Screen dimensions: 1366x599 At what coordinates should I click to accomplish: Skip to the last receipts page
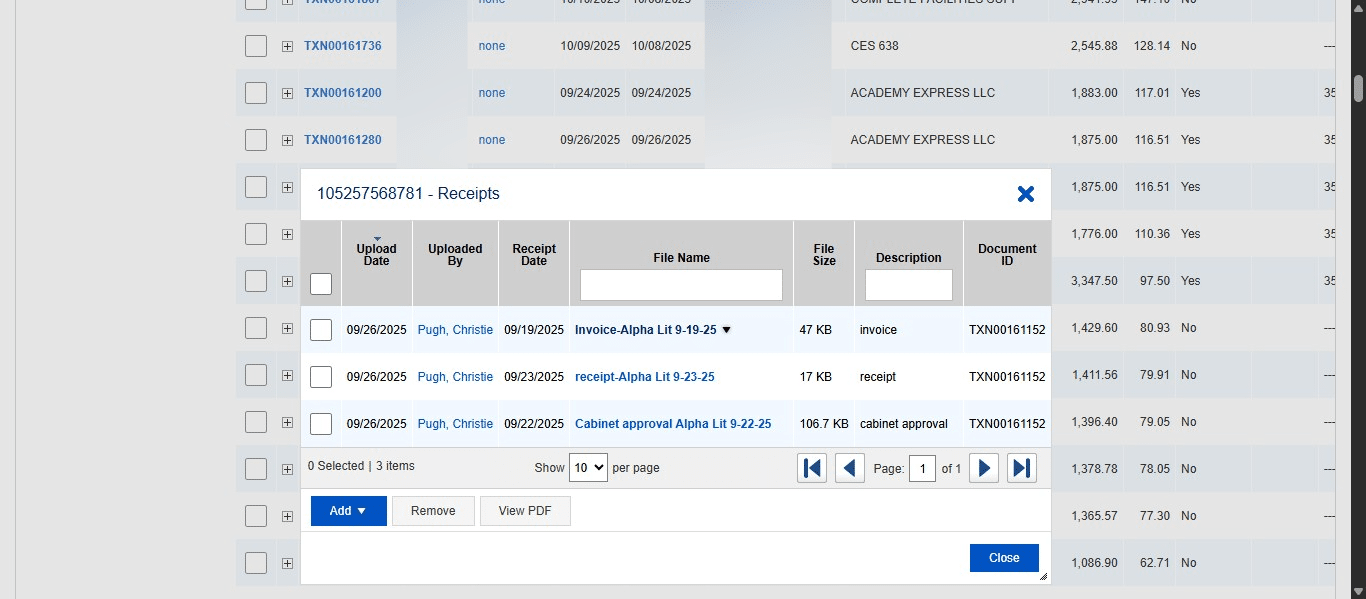point(1022,467)
